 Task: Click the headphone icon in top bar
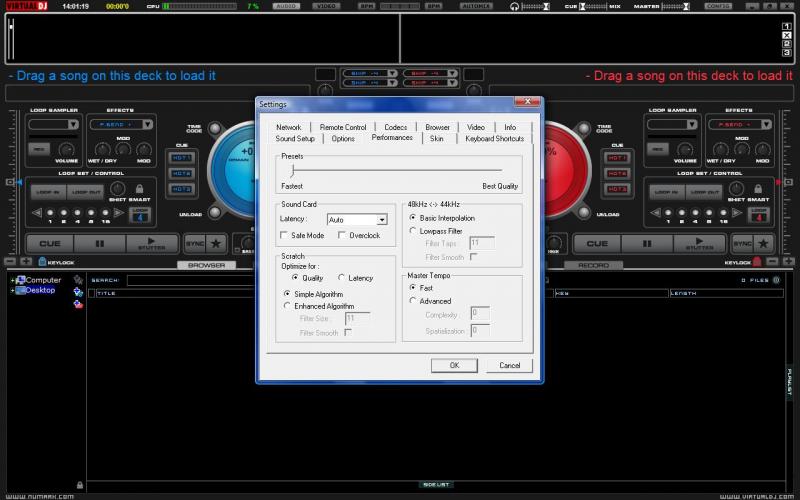[x=514, y=6]
